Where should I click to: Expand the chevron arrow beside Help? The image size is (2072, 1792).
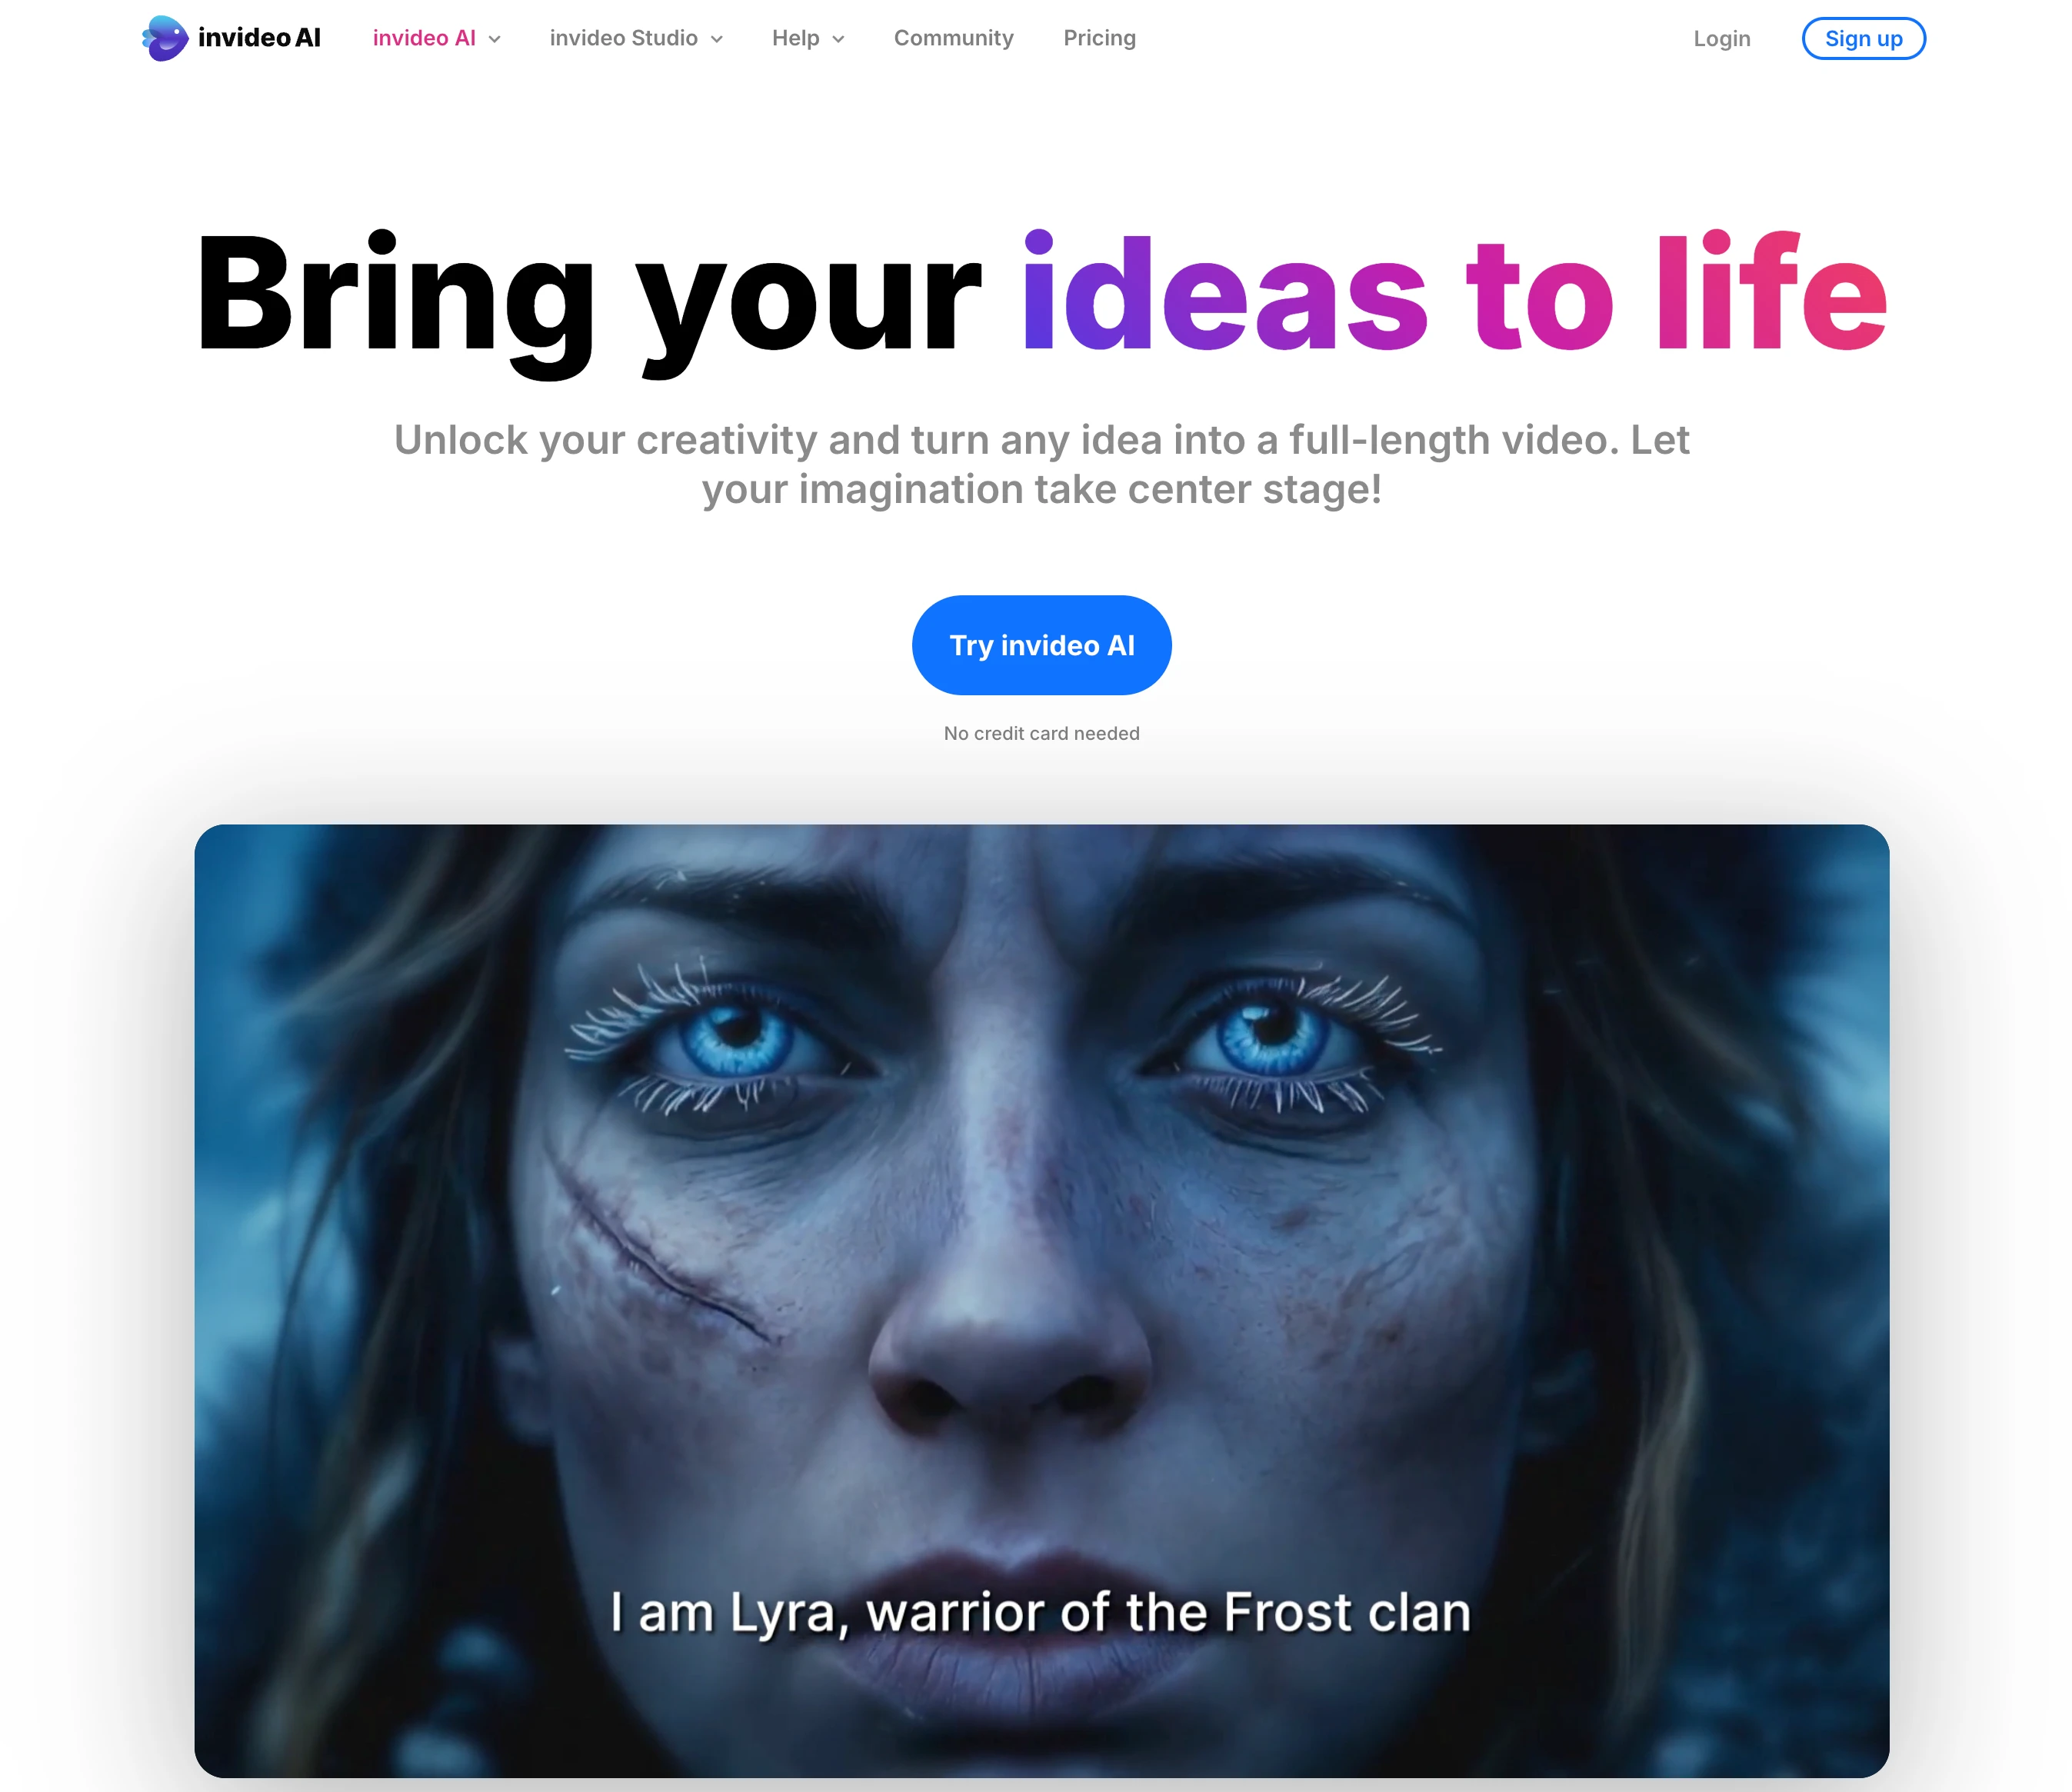point(838,39)
